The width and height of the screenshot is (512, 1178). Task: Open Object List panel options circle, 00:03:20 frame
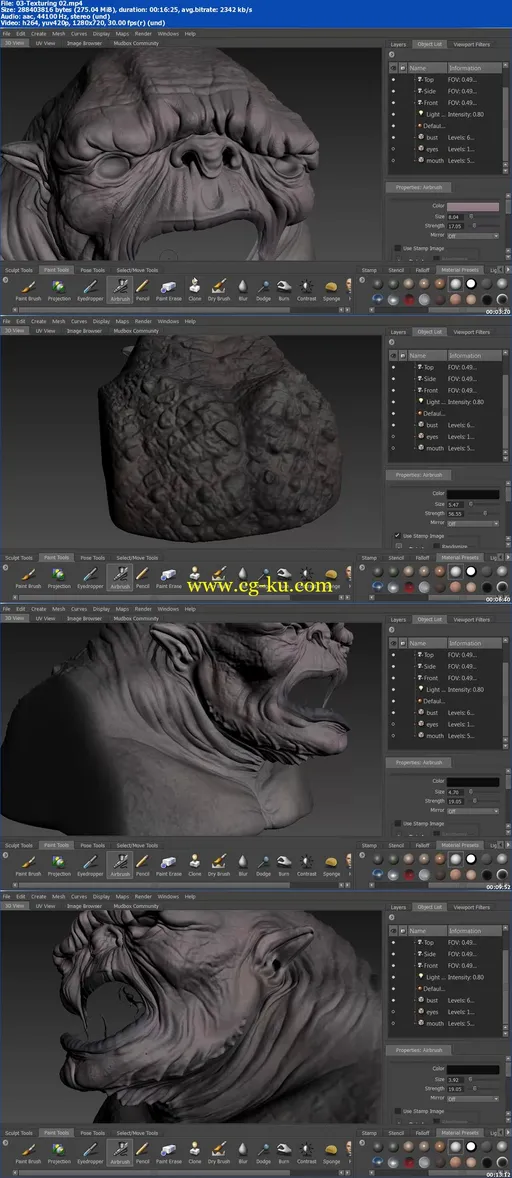392,54
